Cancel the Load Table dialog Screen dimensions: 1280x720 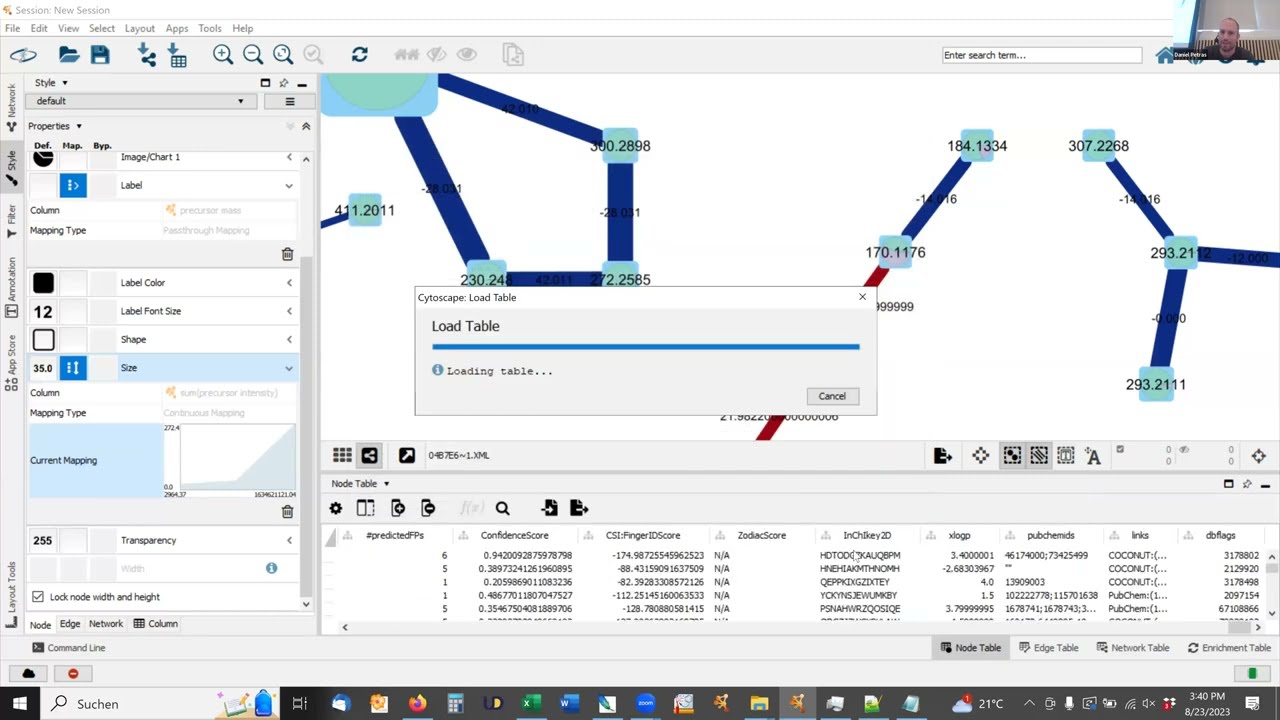832,396
